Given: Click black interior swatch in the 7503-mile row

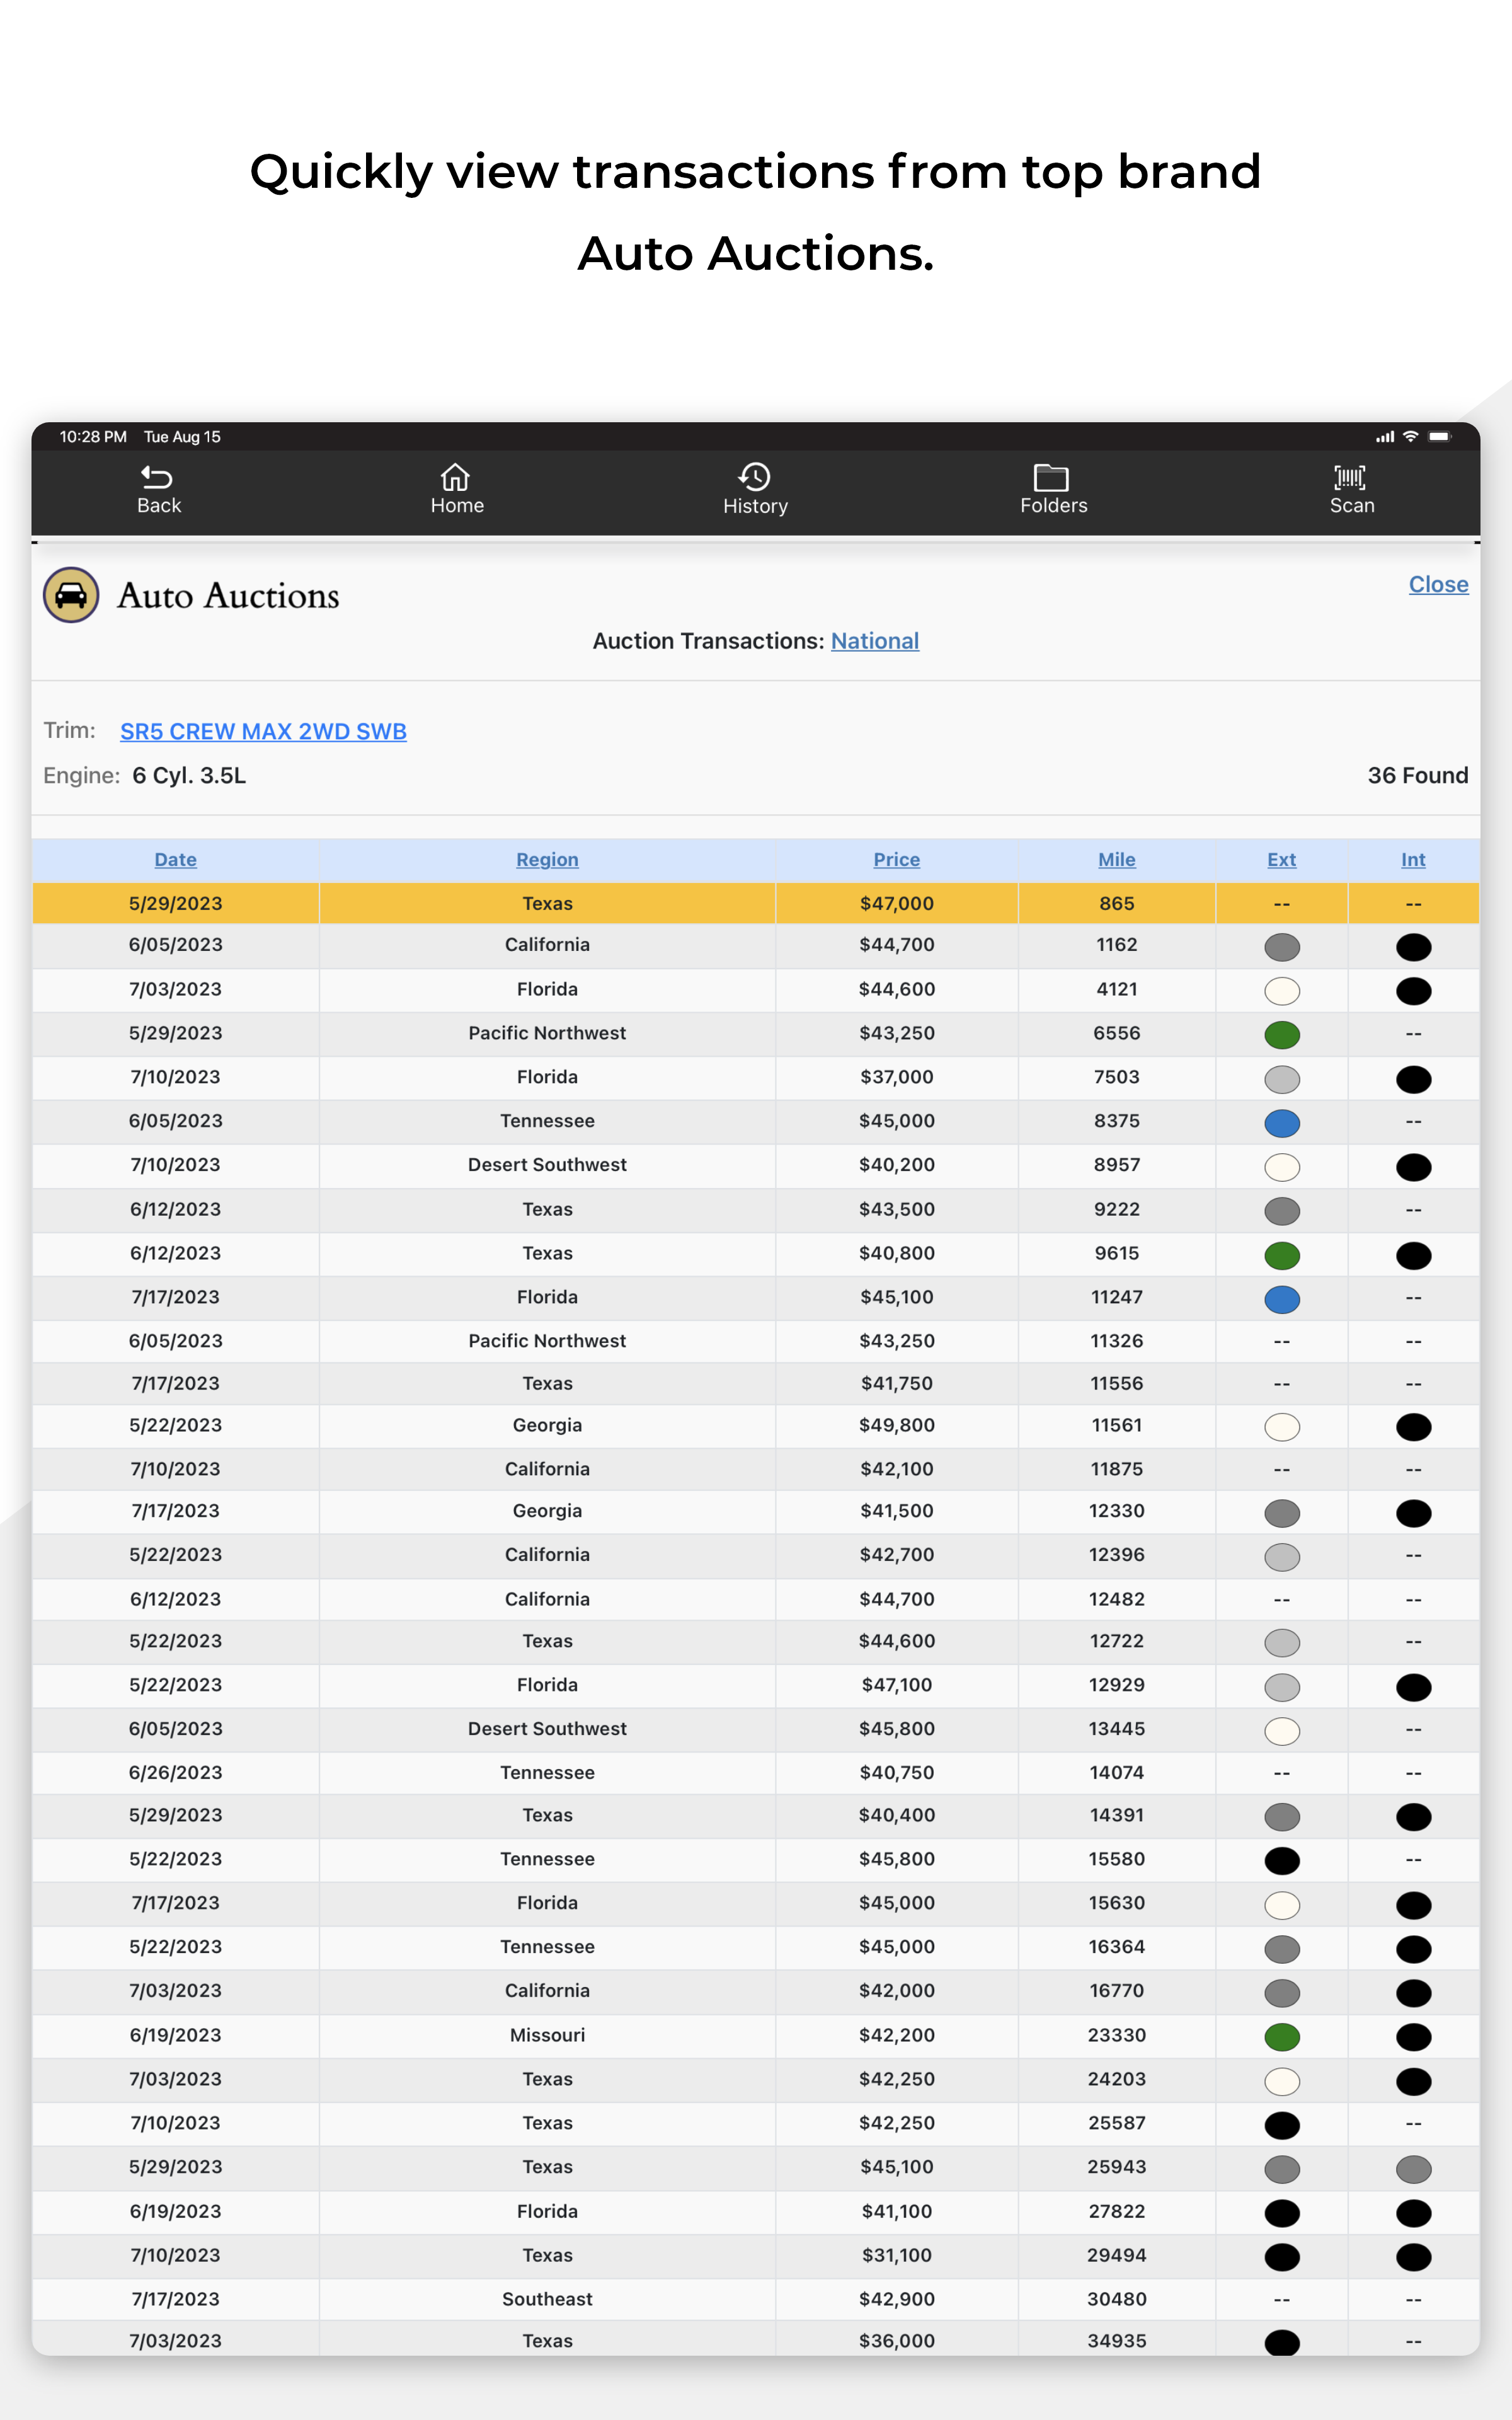Looking at the screenshot, I should click(x=1413, y=1079).
